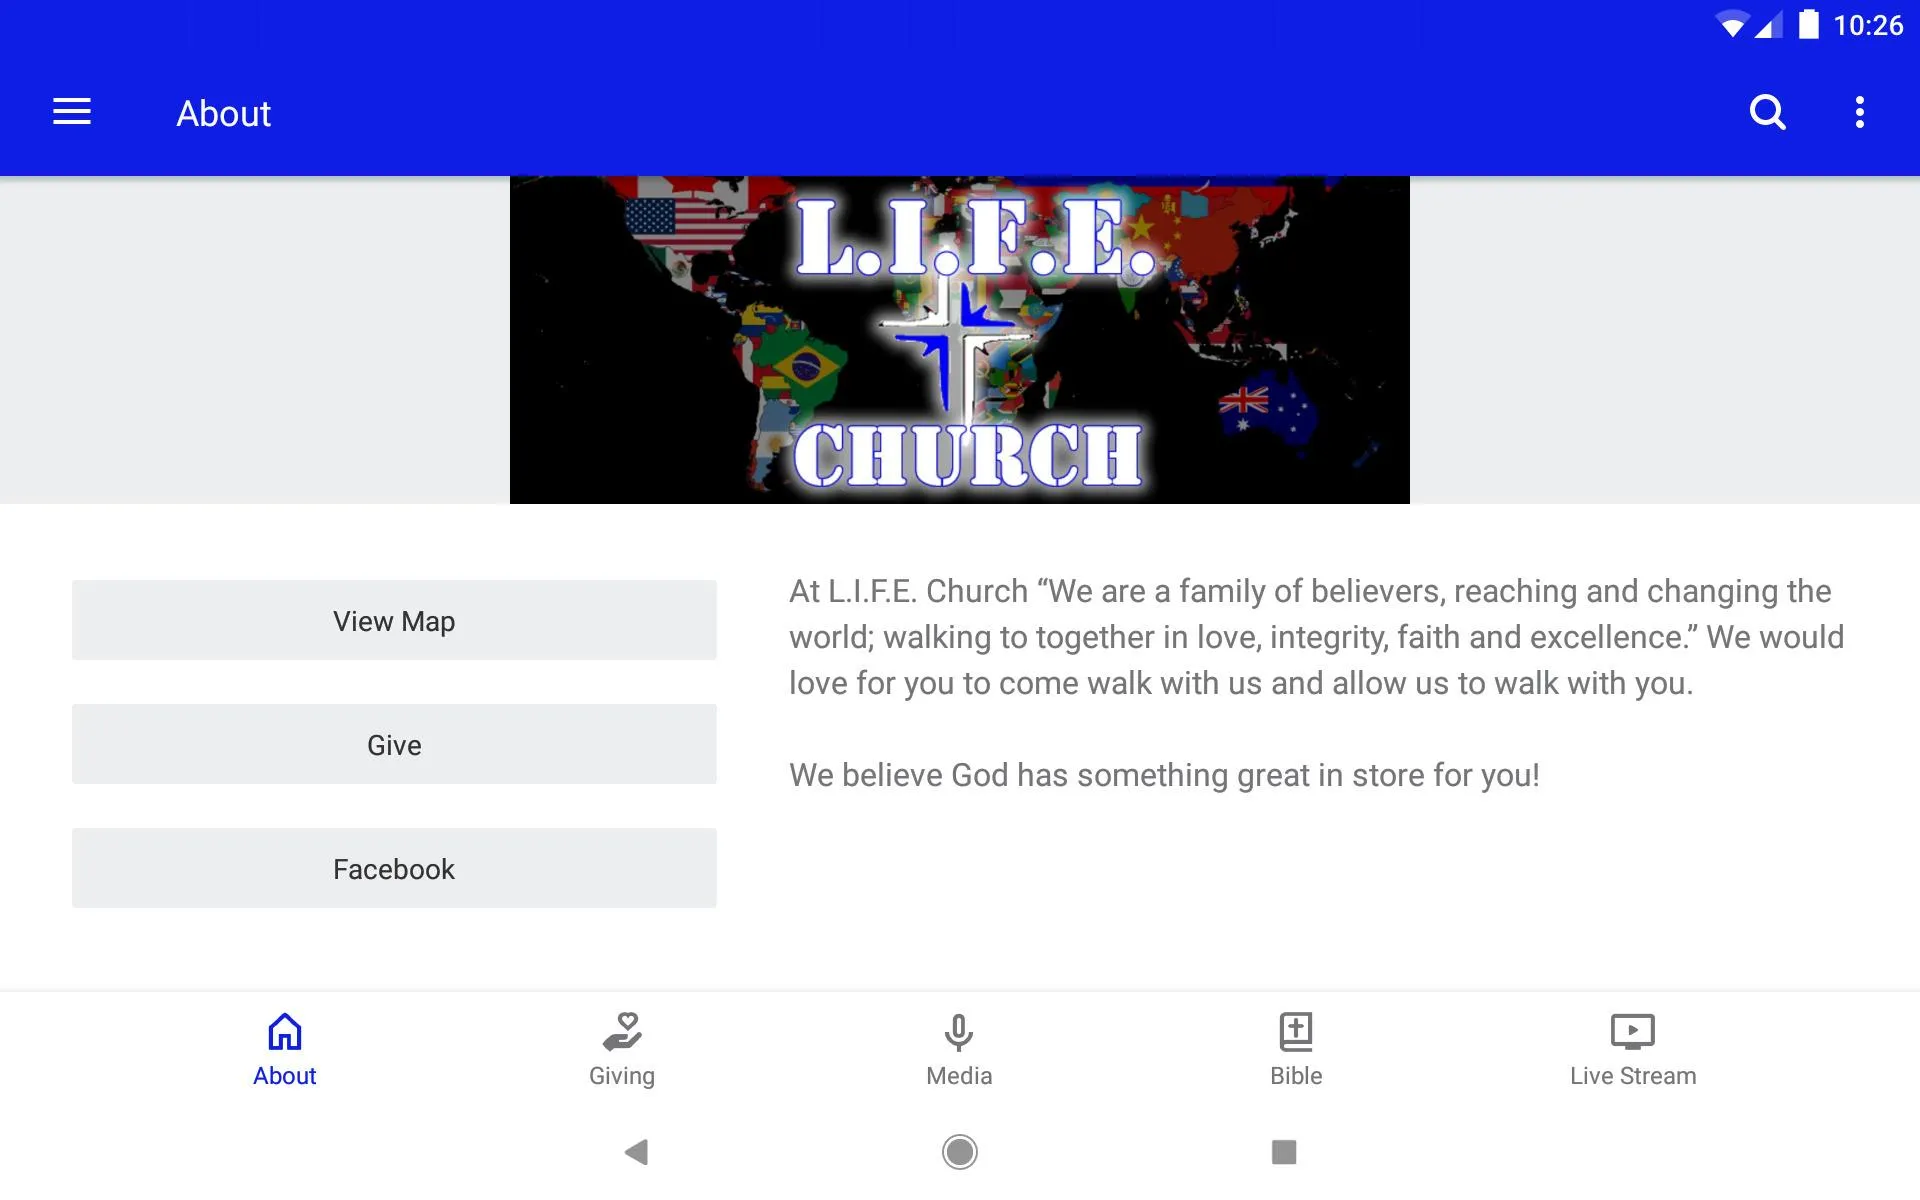Tap the Giving heart icon

pyautogui.click(x=621, y=1030)
